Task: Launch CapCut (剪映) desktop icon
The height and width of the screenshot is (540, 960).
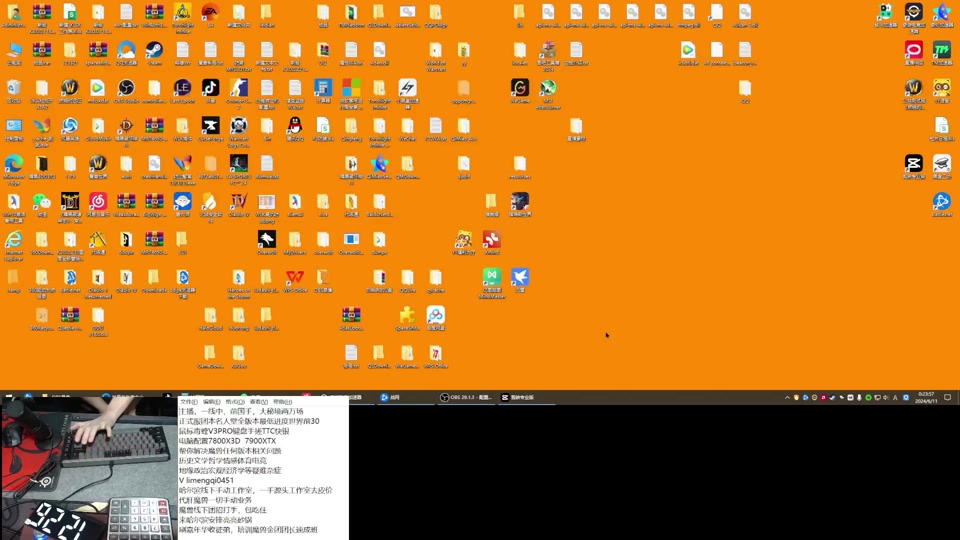Action: [913, 164]
